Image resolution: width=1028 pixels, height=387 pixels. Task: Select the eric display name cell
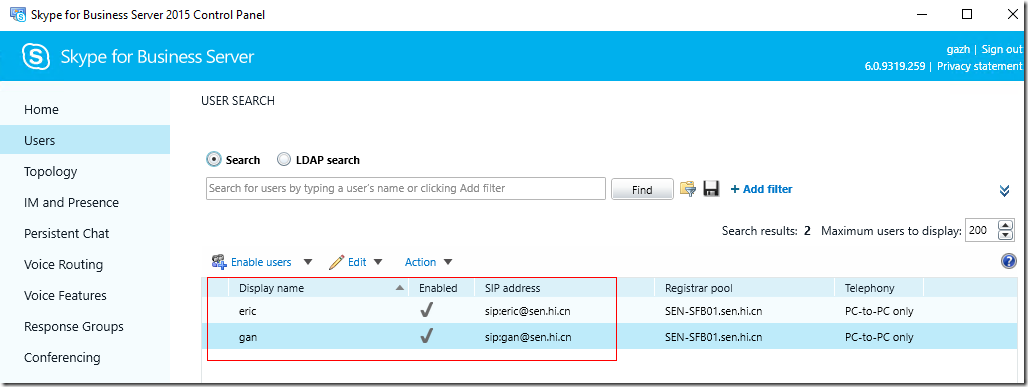point(248,311)
